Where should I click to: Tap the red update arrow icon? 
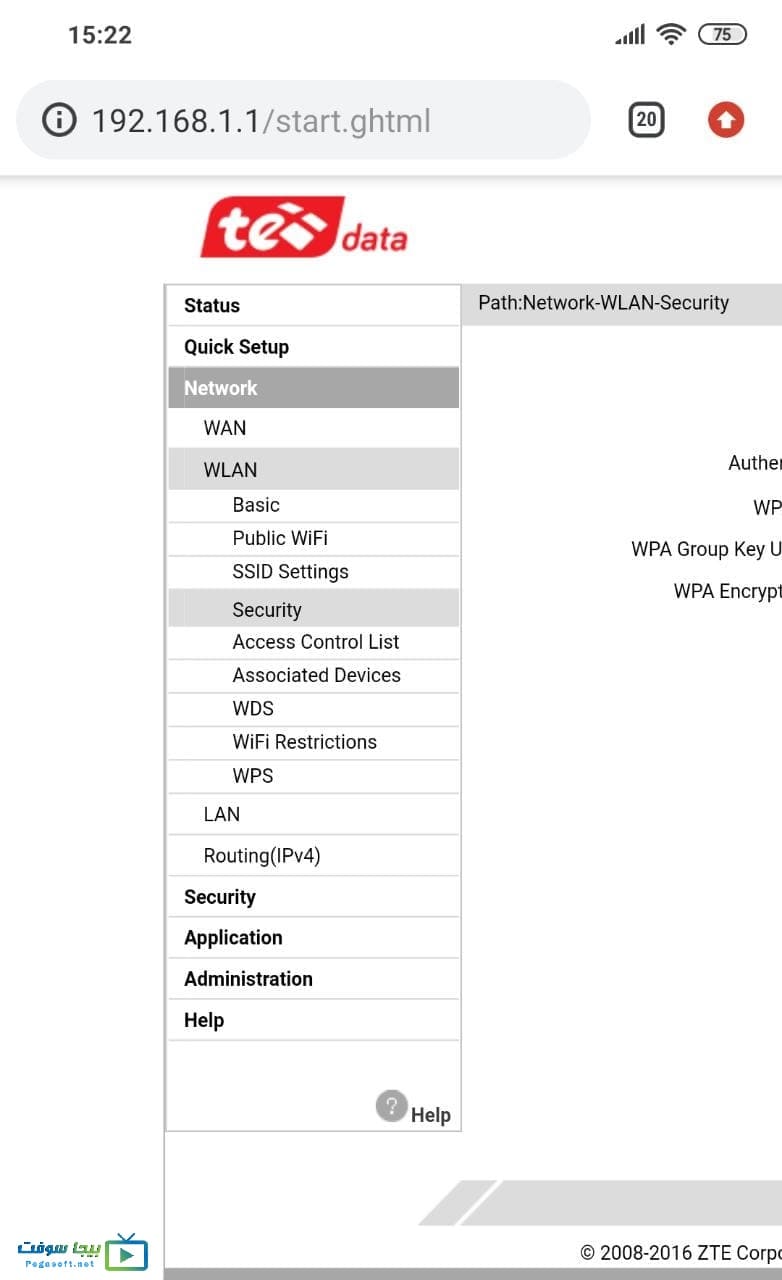pos(726,121)
